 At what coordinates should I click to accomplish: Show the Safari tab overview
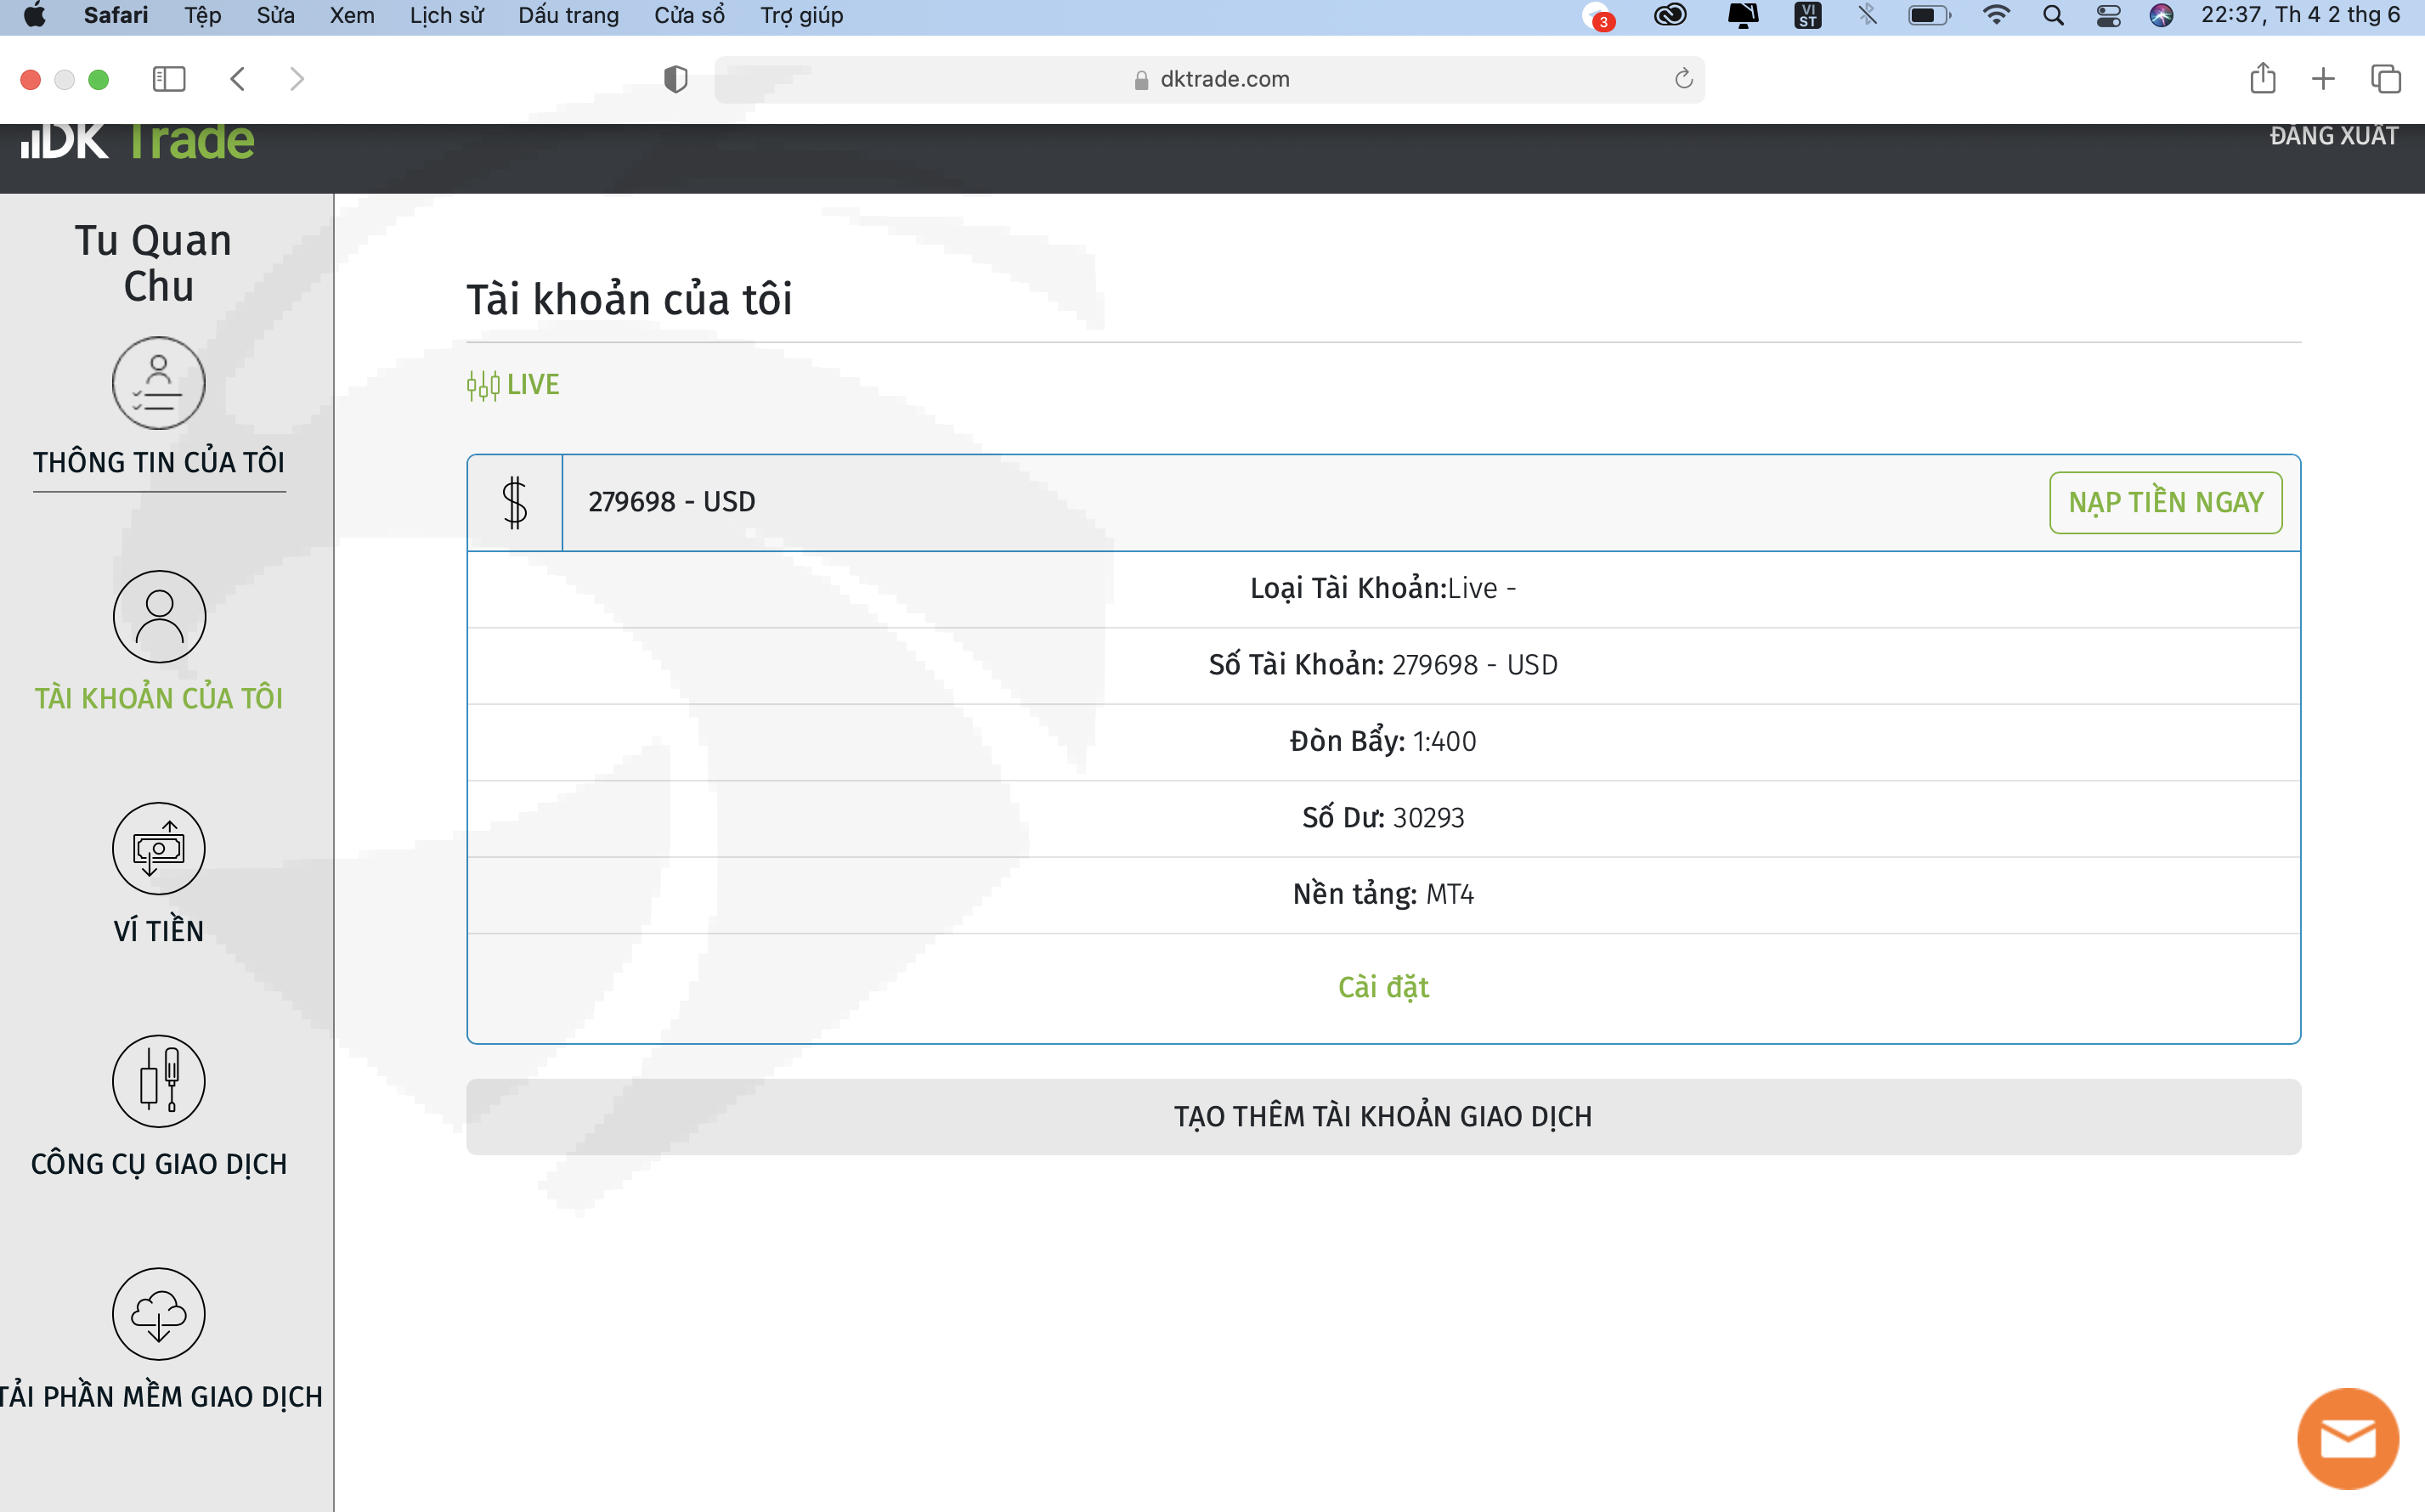point(2385,79)
